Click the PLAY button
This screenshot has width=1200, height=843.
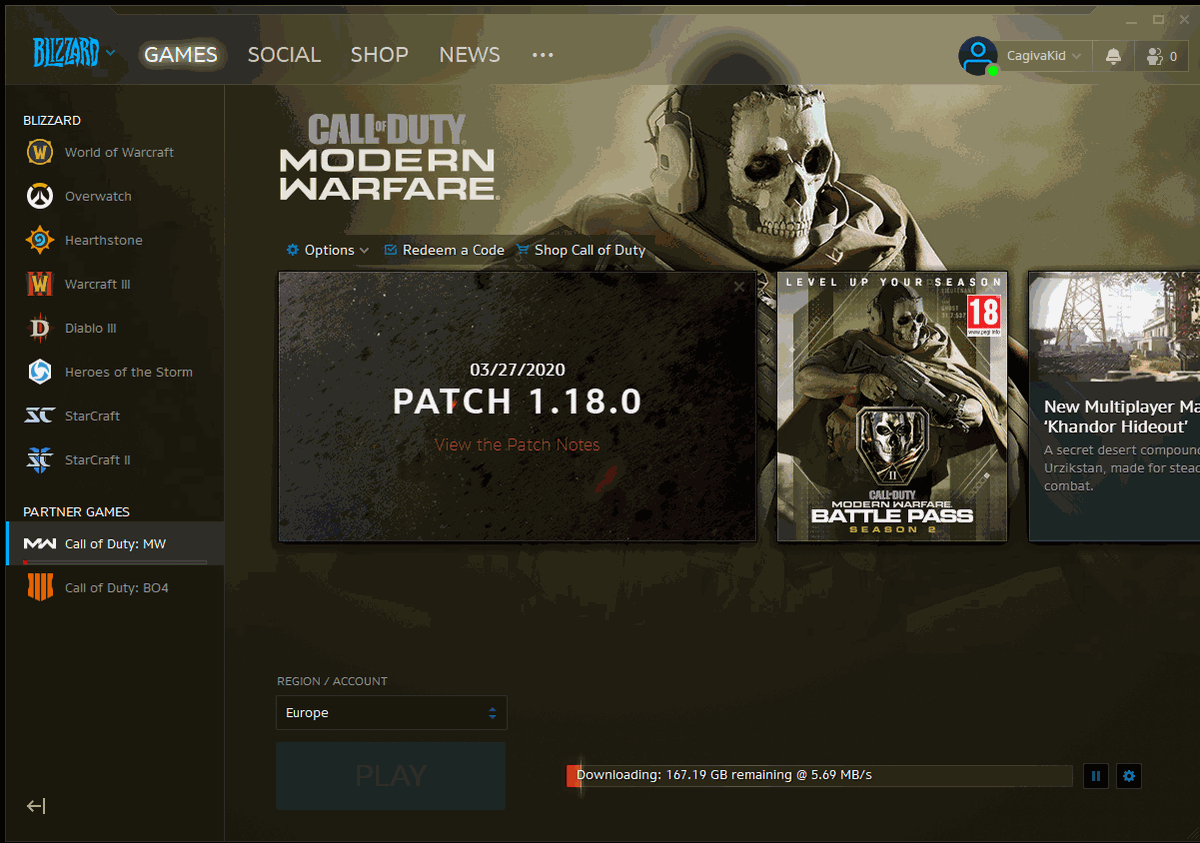(x=391, y=776)
